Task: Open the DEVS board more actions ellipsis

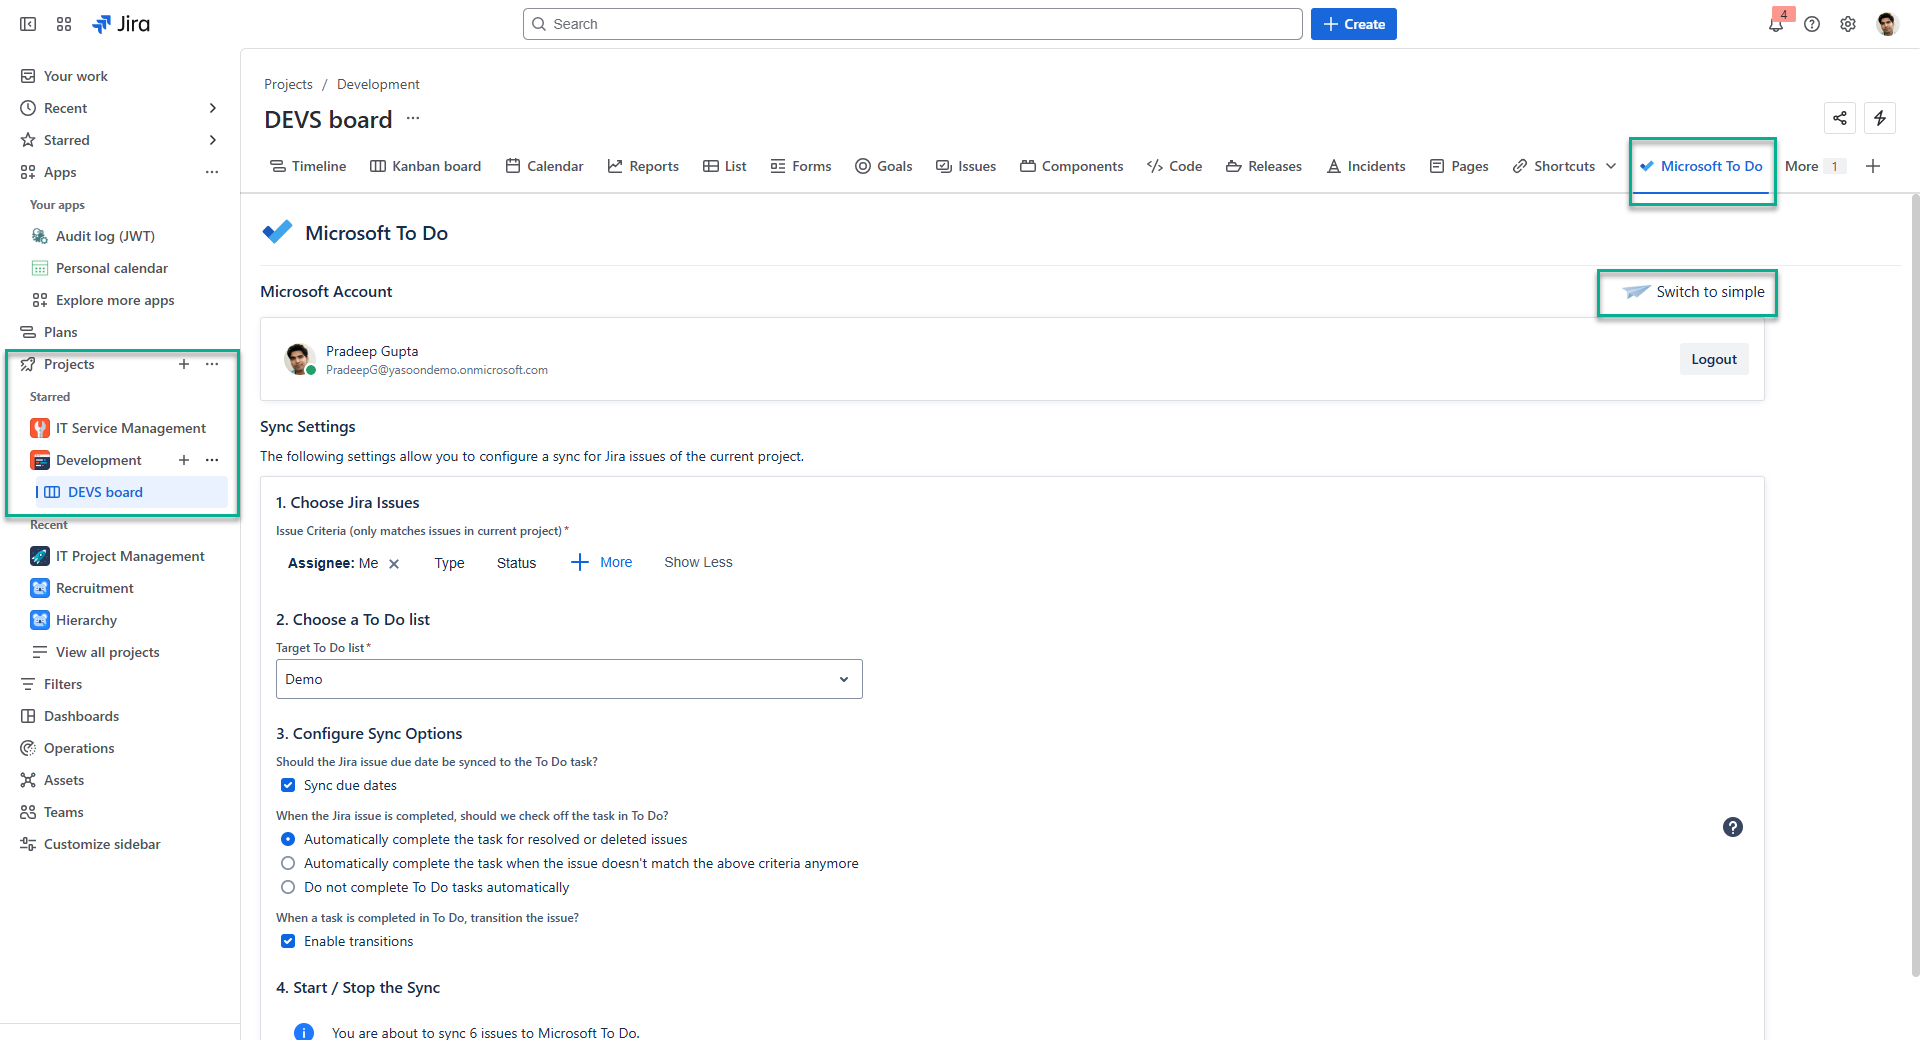Action: click(413, 118)
